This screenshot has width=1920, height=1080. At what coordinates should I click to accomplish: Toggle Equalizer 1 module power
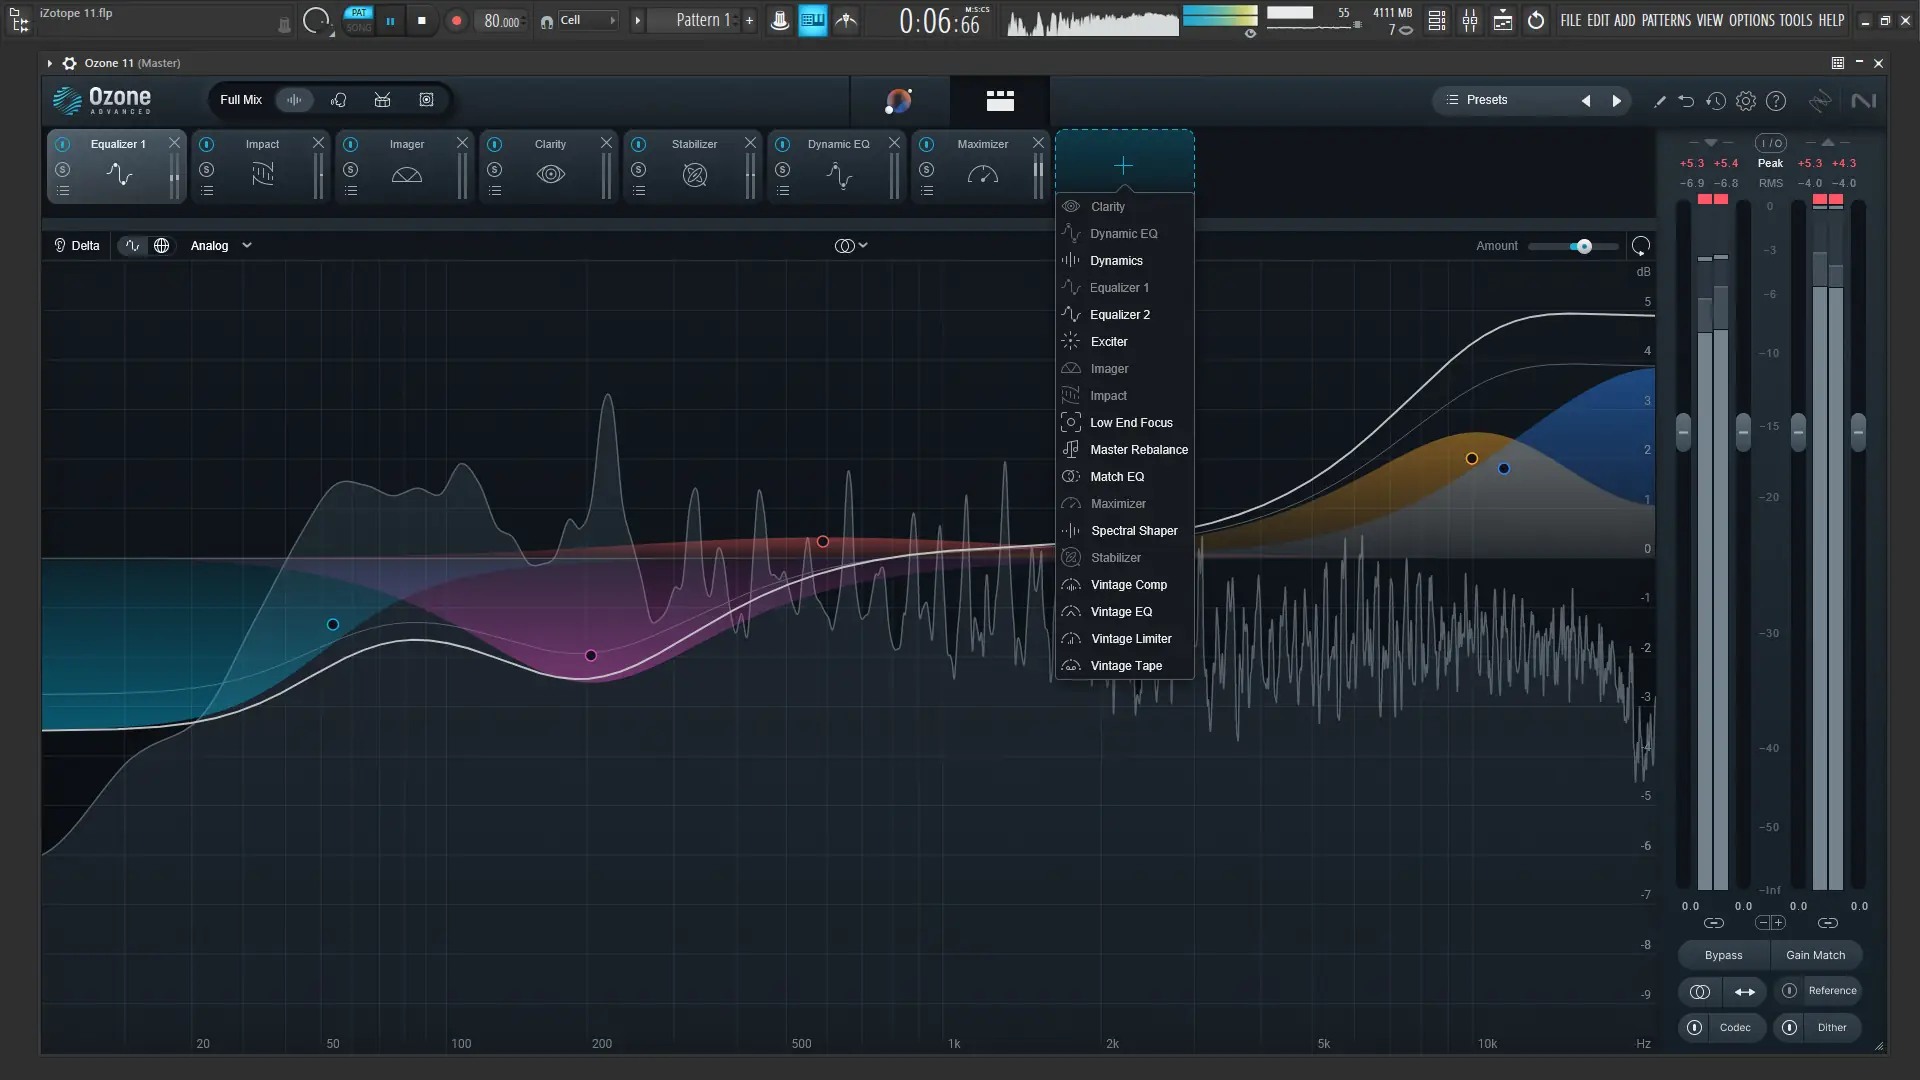(x=62, y=144)
